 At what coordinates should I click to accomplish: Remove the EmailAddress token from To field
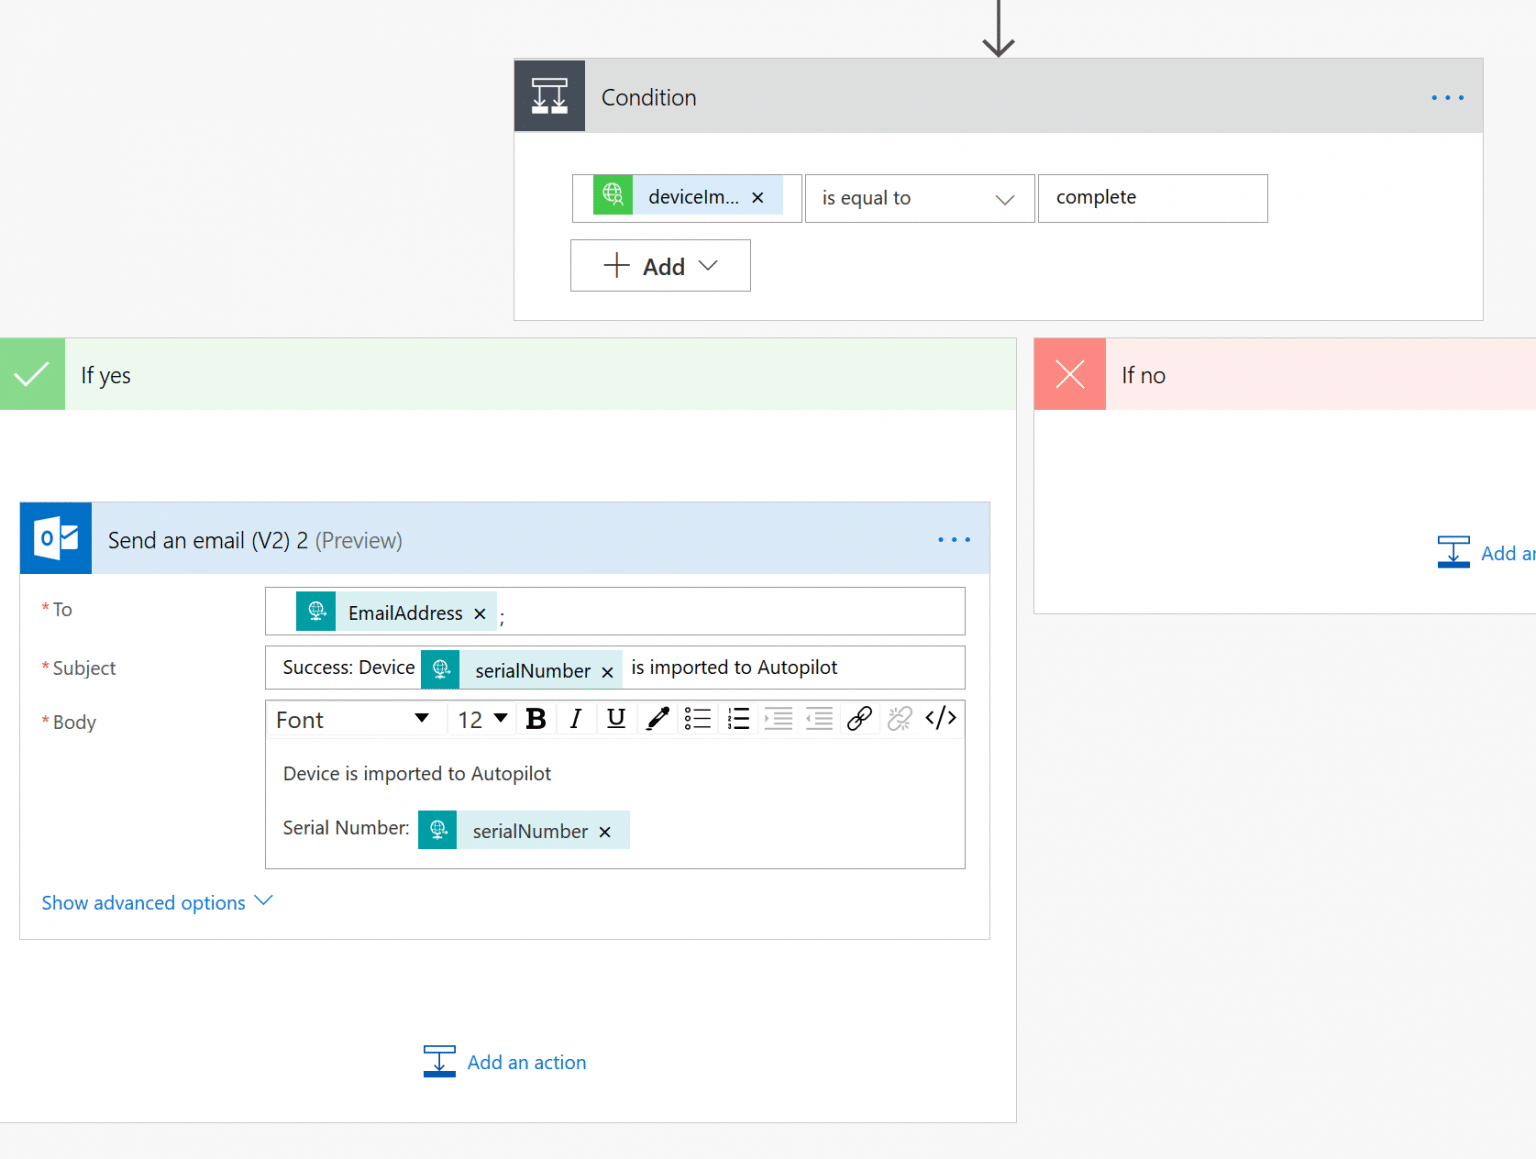coord(480,613)
